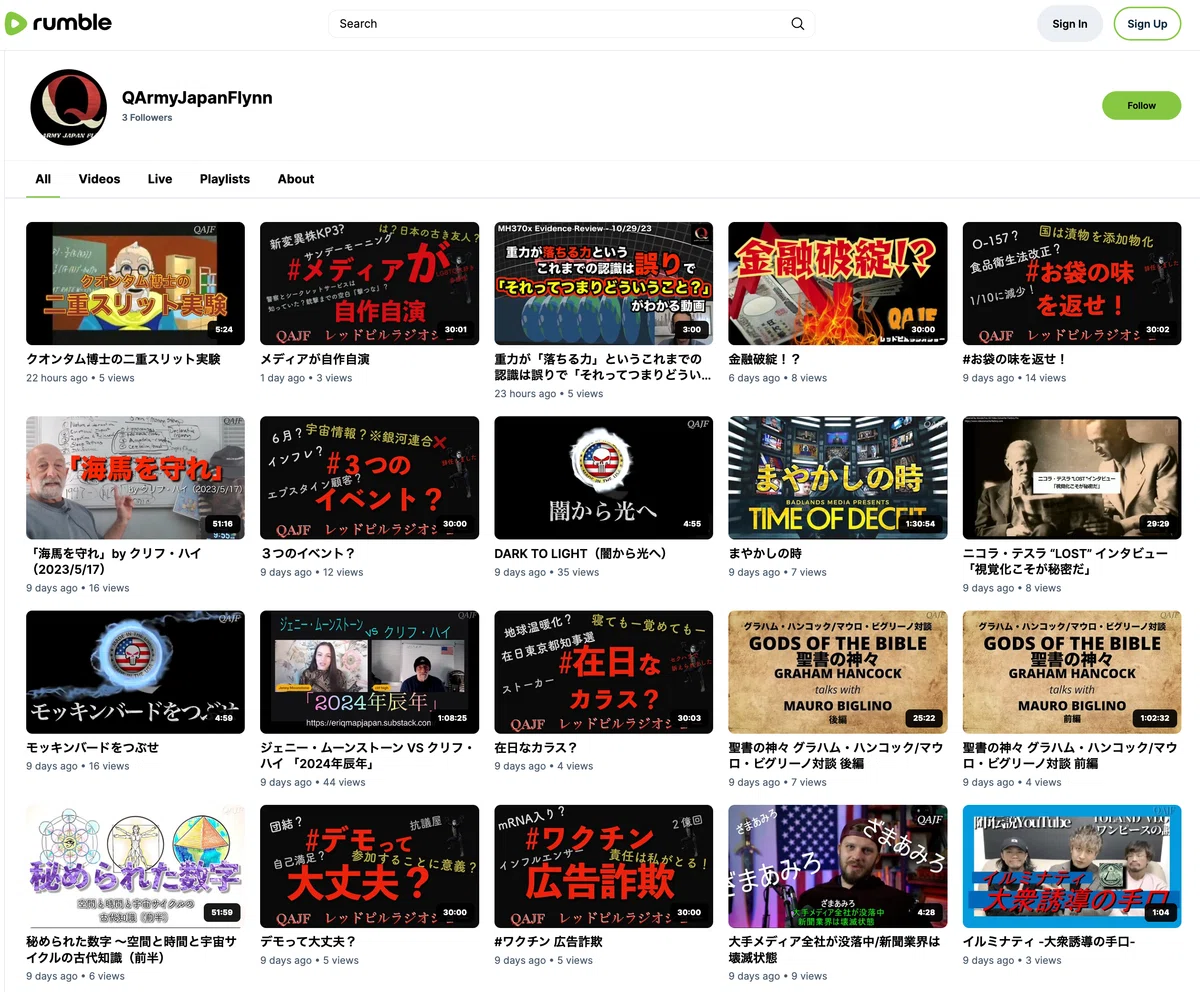The height and width of the screenshot is (992, 1200).
Task: Open the Playlists tab
Action: (x=225, y=179)
